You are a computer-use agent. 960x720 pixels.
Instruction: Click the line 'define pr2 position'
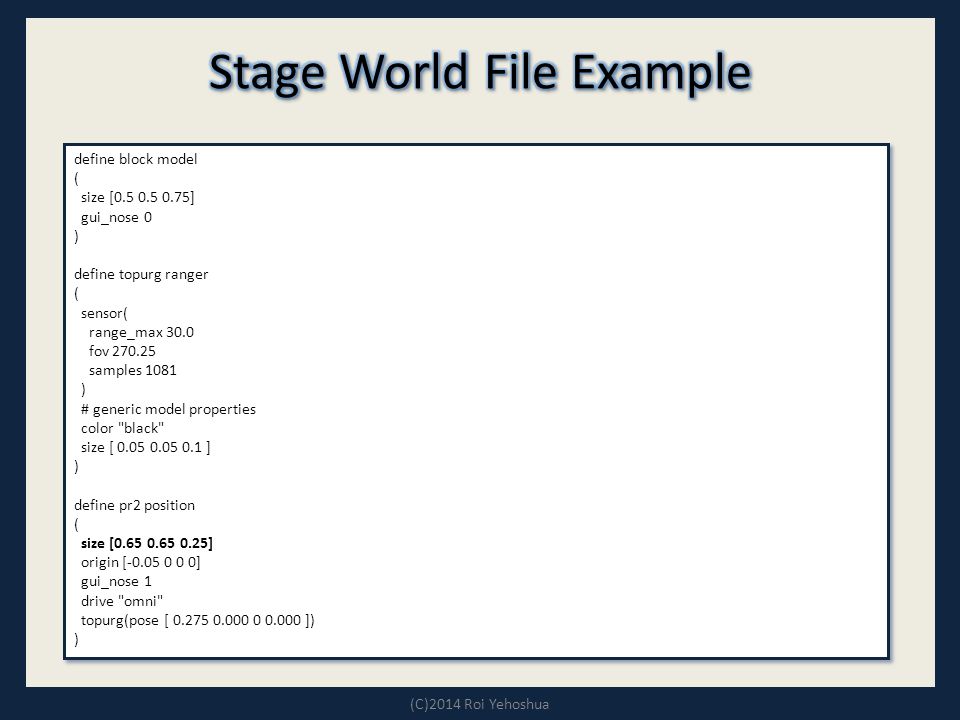click(135, 505)
